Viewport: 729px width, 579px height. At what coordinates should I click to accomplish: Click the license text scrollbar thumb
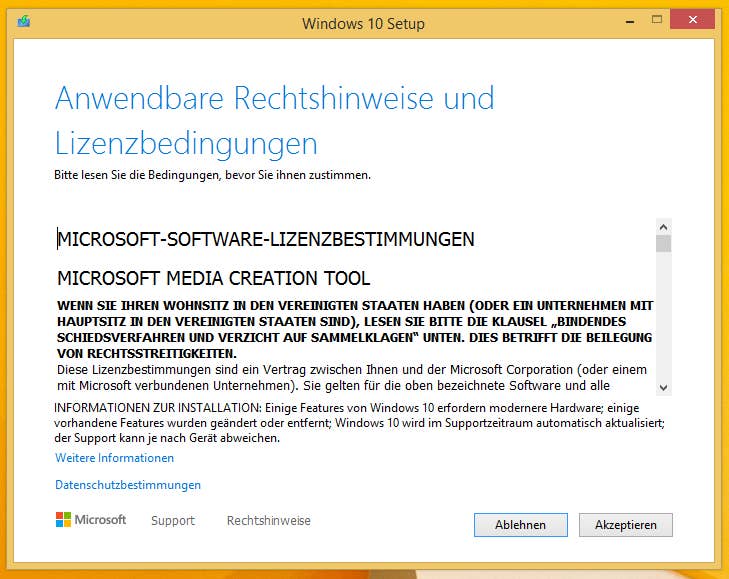coord(663,243)
